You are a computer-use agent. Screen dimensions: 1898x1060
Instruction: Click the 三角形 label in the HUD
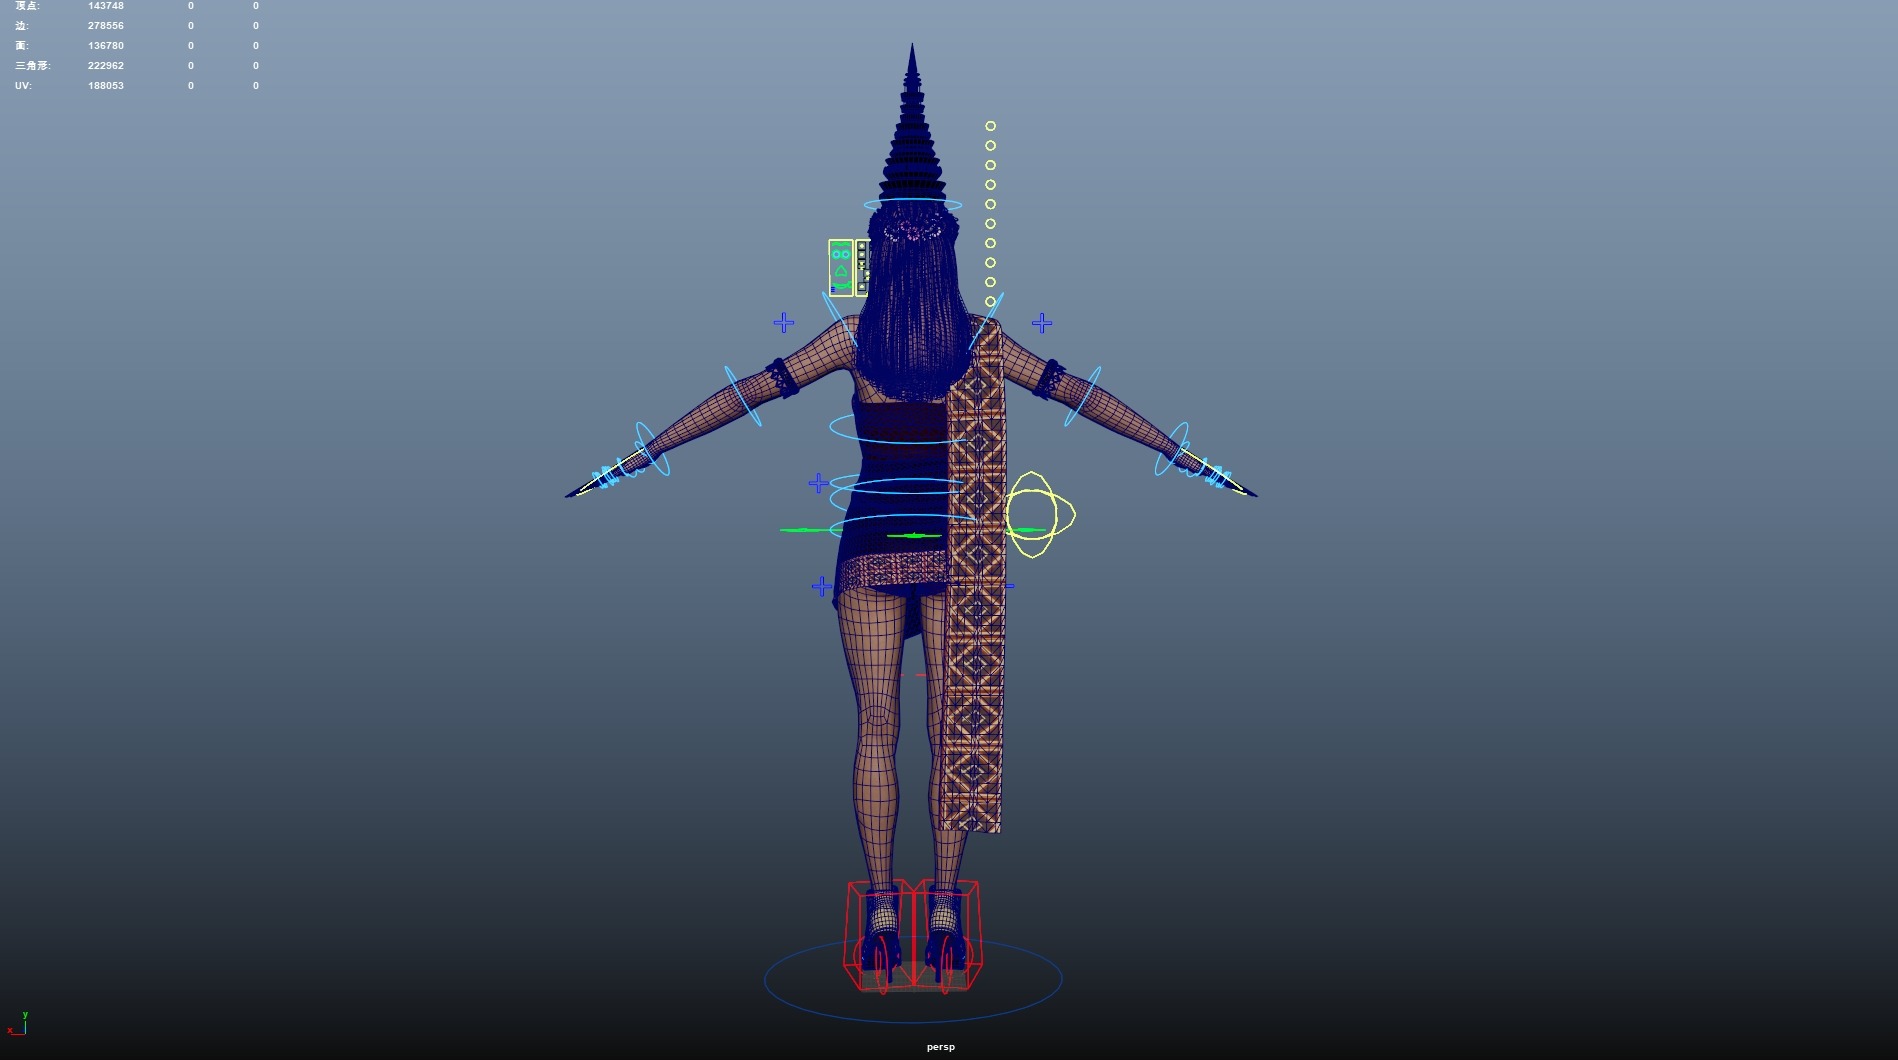coord(32,66)
